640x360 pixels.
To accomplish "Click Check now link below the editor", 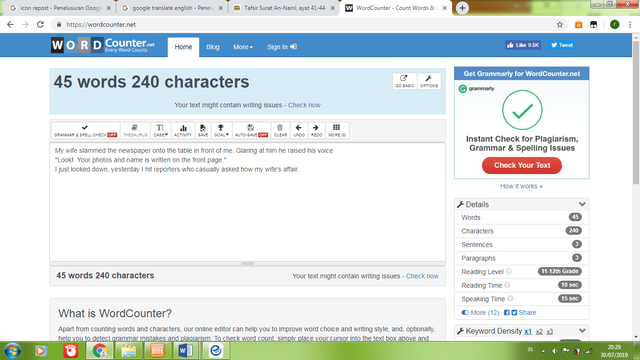I will (x=422, y=276).
